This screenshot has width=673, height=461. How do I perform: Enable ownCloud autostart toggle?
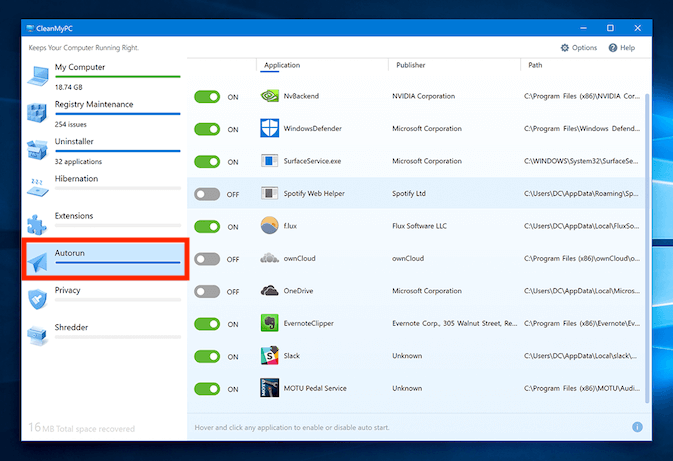(x=207, y=259)
